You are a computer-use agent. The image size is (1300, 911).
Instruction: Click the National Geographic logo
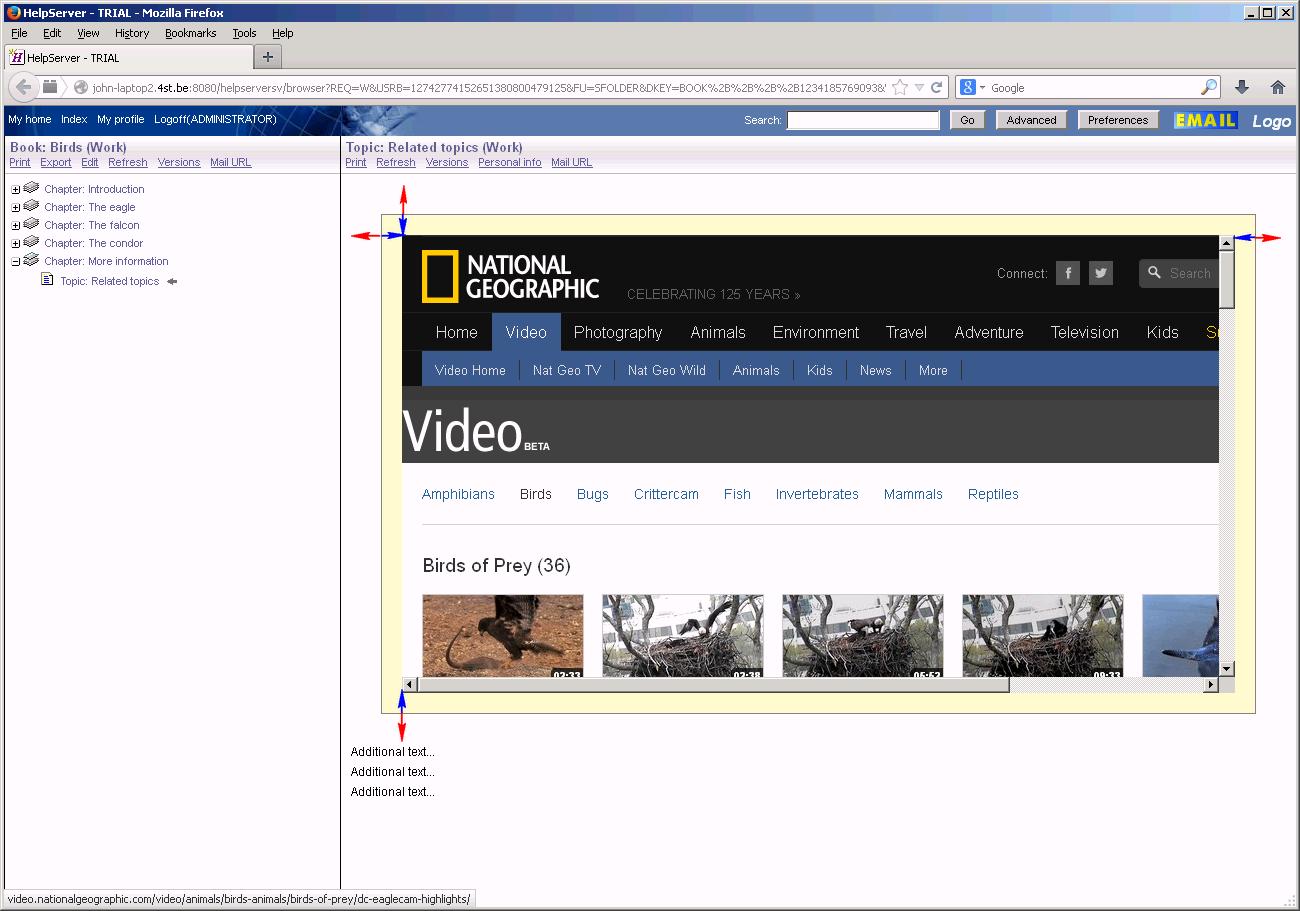[x=510, y=276]
